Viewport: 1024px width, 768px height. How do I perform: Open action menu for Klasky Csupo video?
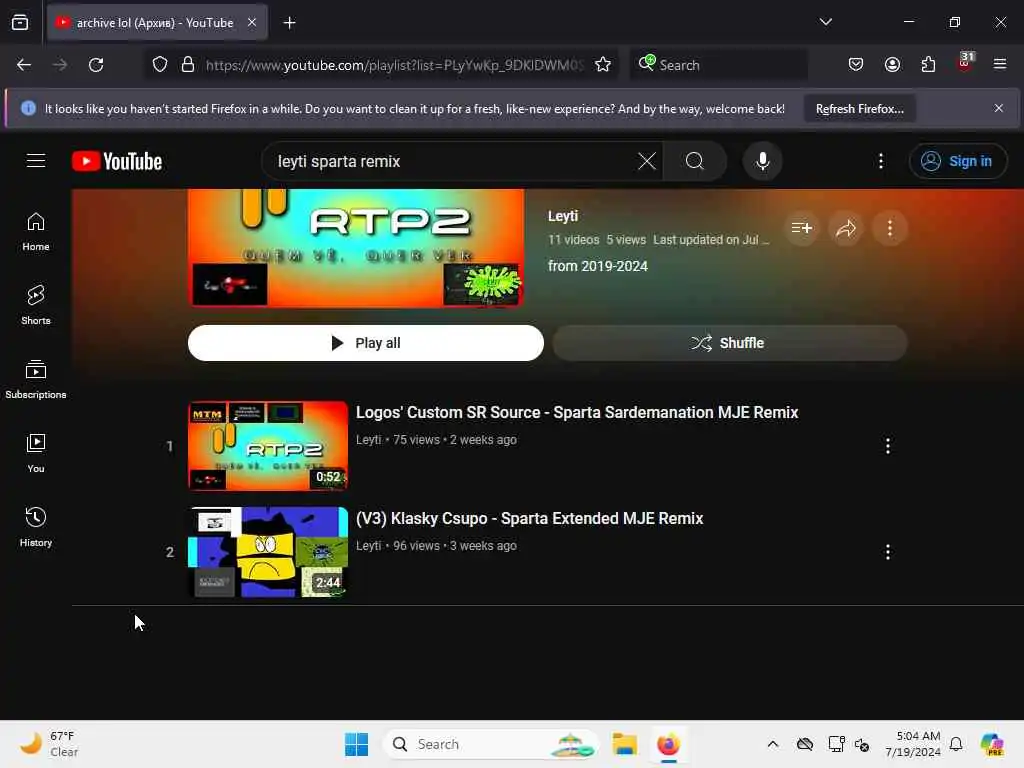(x=888, y=552)
